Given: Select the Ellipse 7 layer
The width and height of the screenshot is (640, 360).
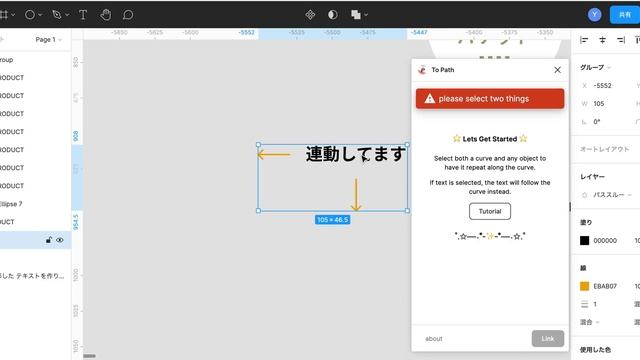Looking at the screenshot, I should pyautogui.click(x=36, y=204).
